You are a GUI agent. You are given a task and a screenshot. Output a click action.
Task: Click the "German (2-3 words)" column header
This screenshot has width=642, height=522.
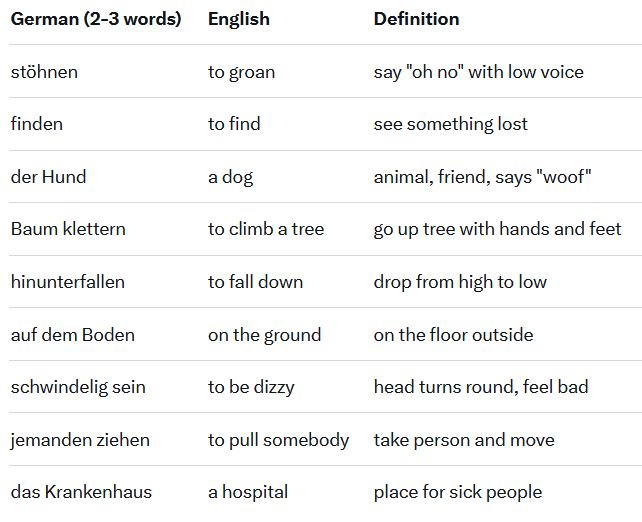96,19
